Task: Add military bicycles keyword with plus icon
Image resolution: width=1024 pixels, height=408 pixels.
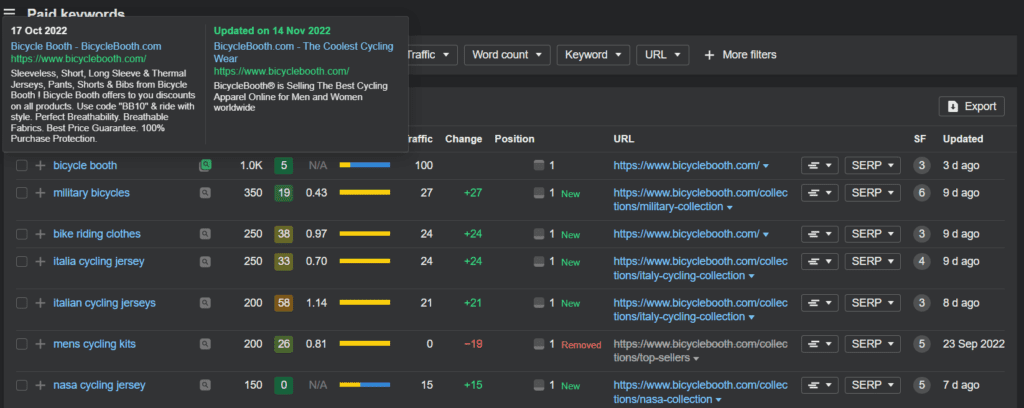Action: pos(40,193)
